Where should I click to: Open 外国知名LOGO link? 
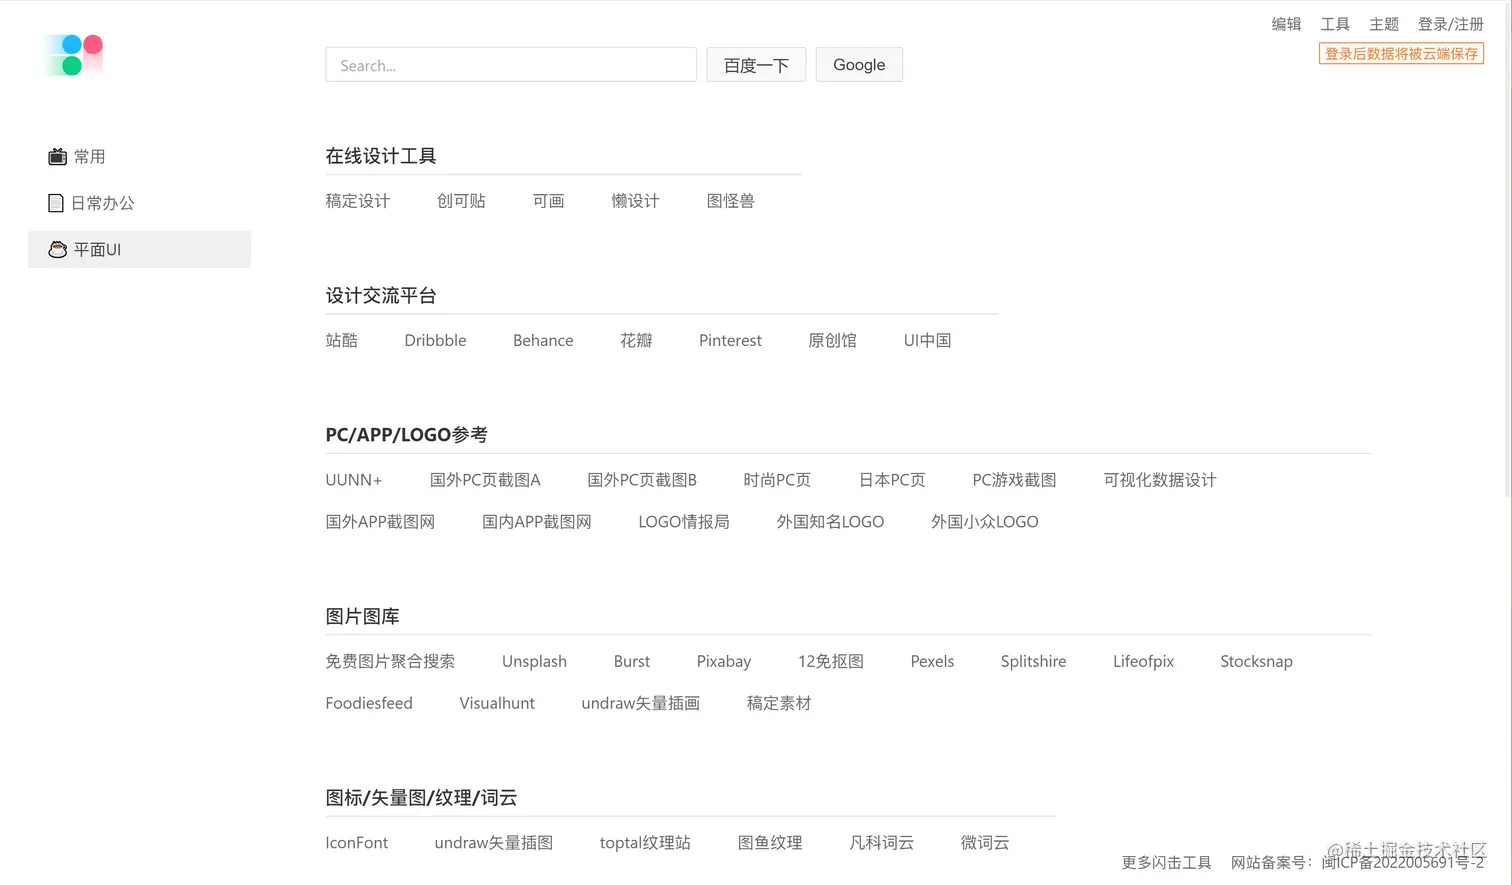coord(830,522)
